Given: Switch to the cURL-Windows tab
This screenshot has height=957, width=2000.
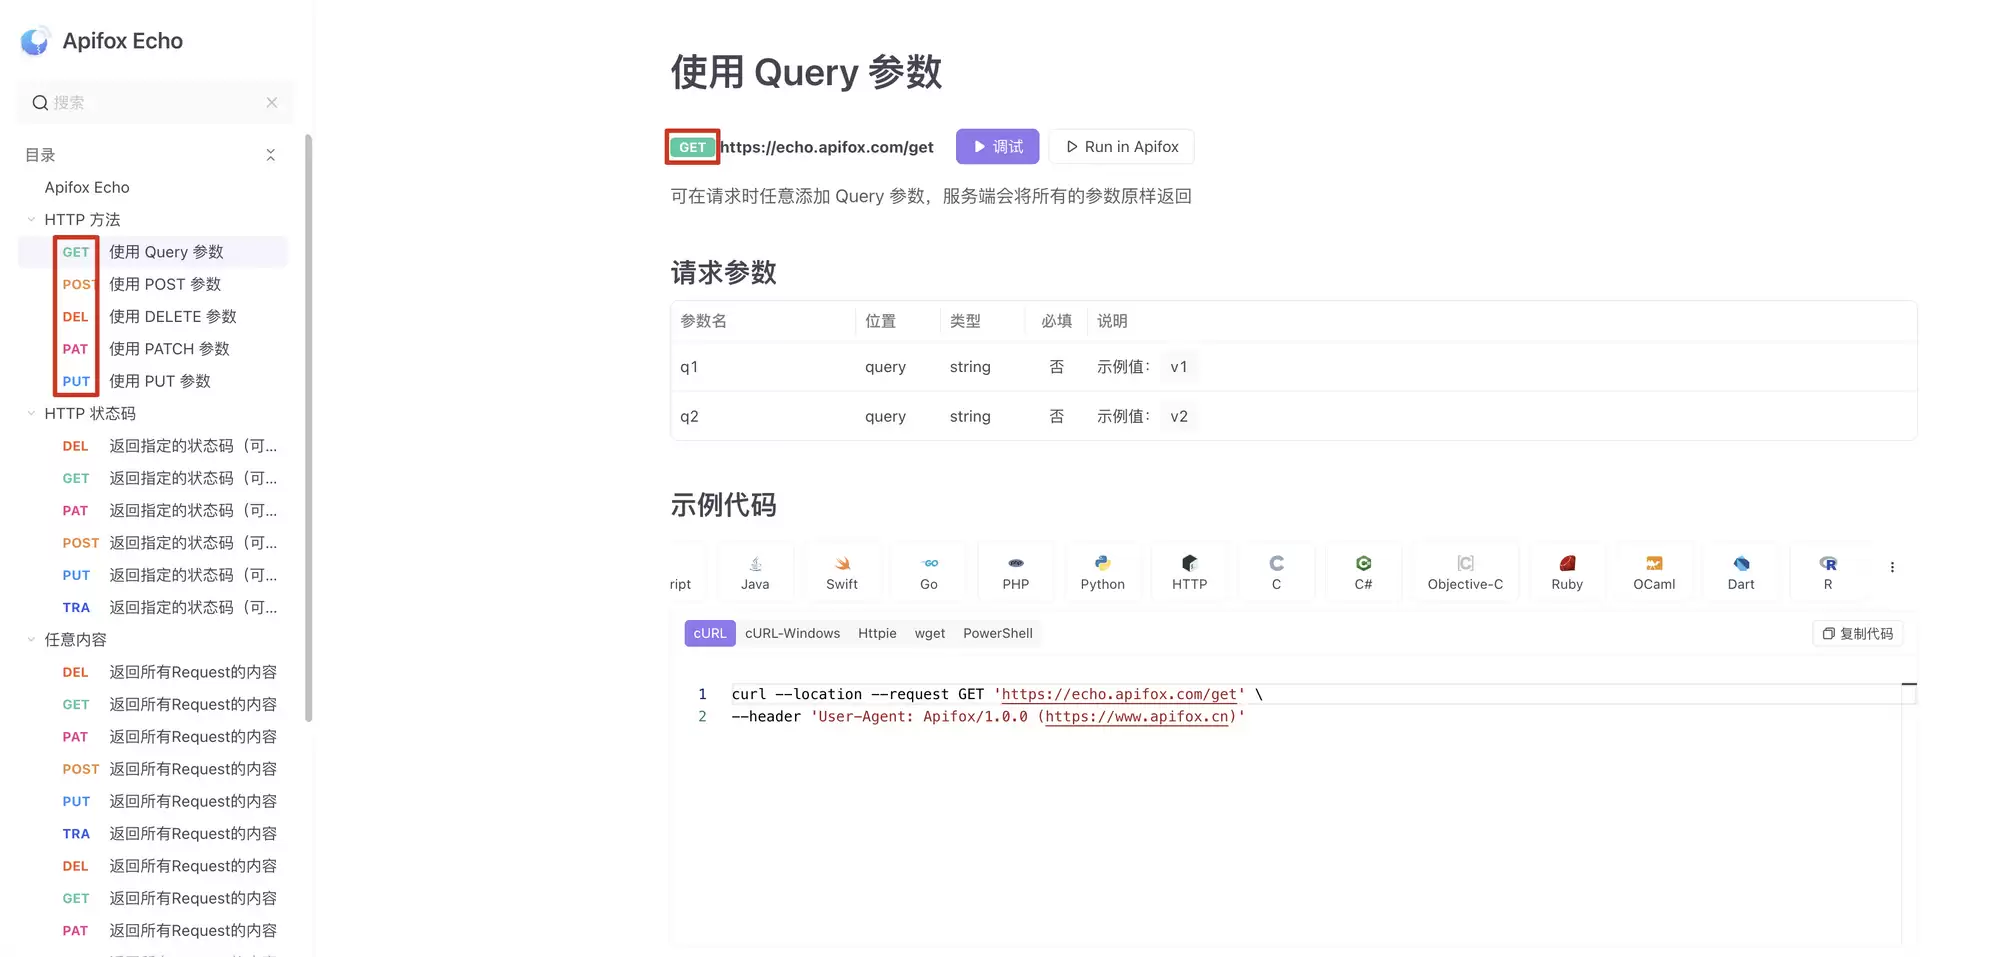Looking at the screenshot, I should (x=792, y=633).
